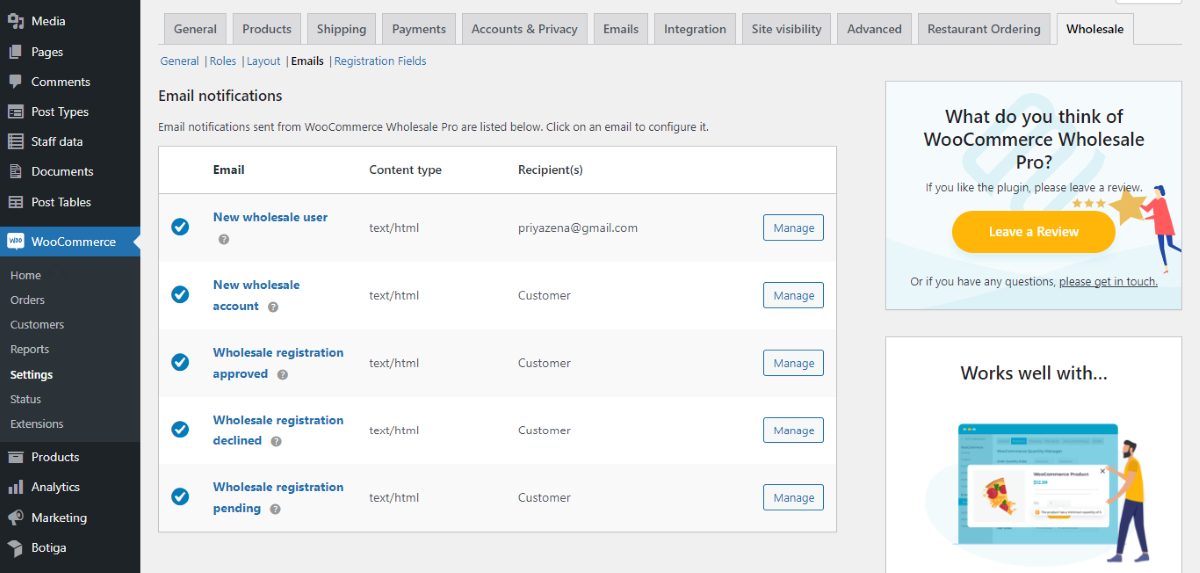Select the Wholesale tab
Screen dimensions: 1200x573
[1095, 29]
